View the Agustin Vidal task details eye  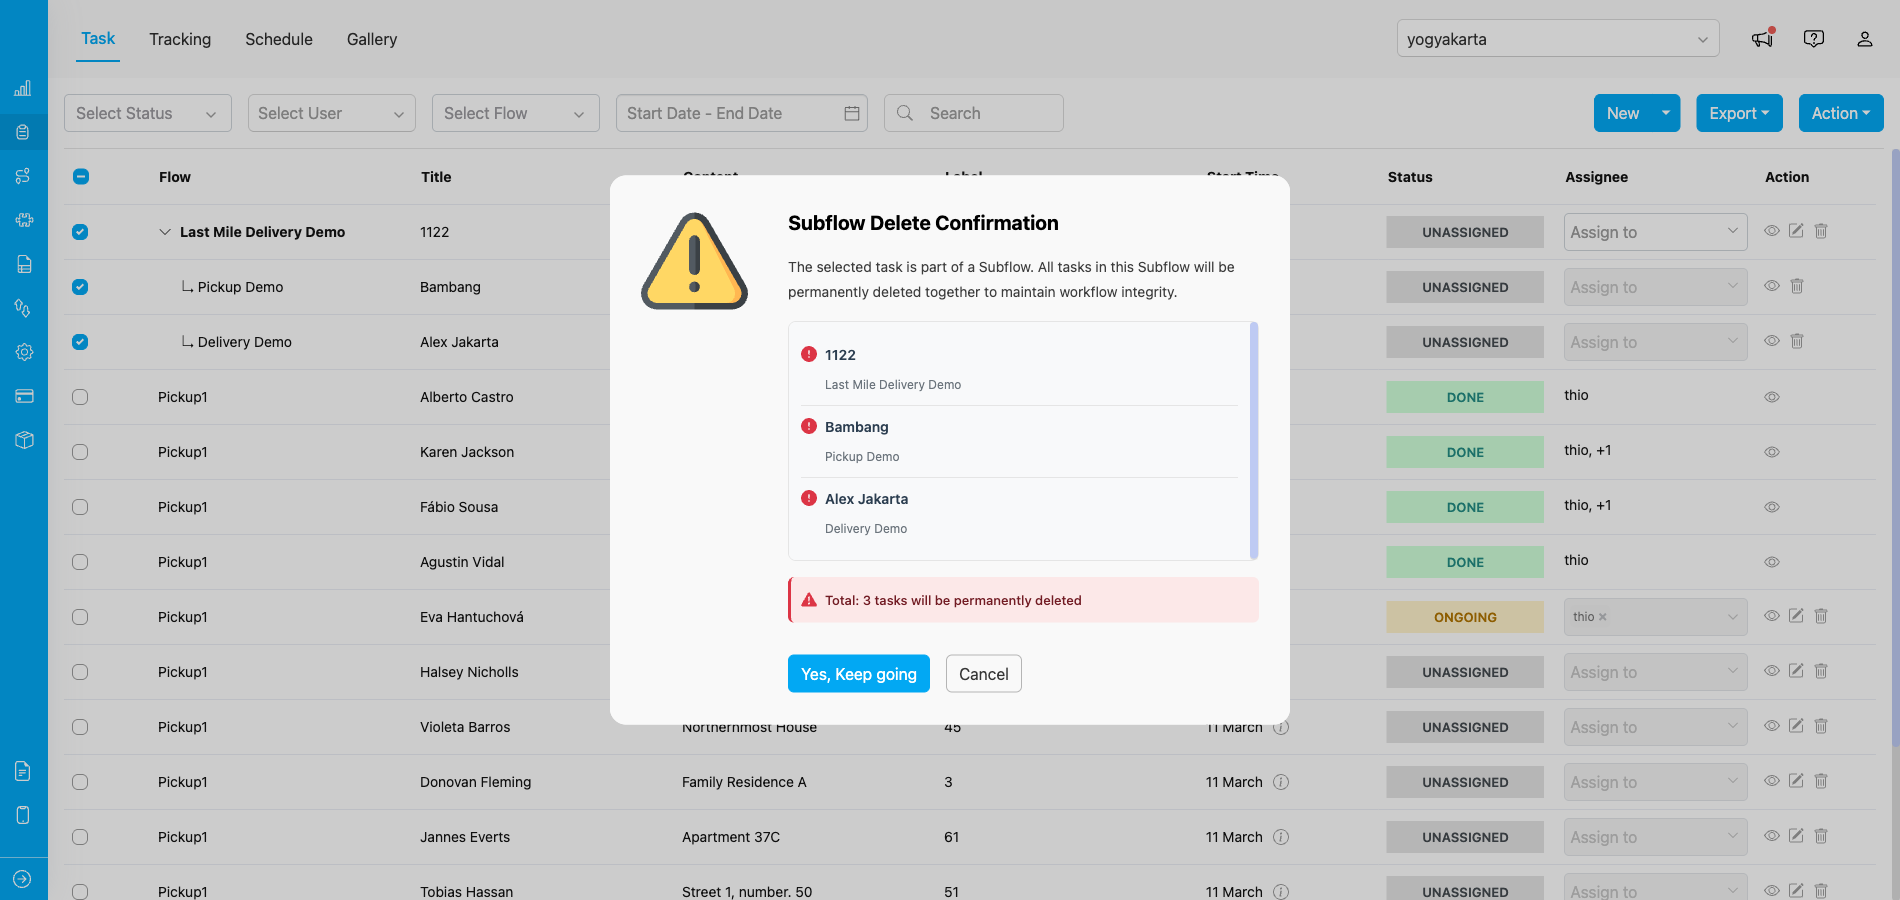pyautogui.click(x=1772, y=562)
